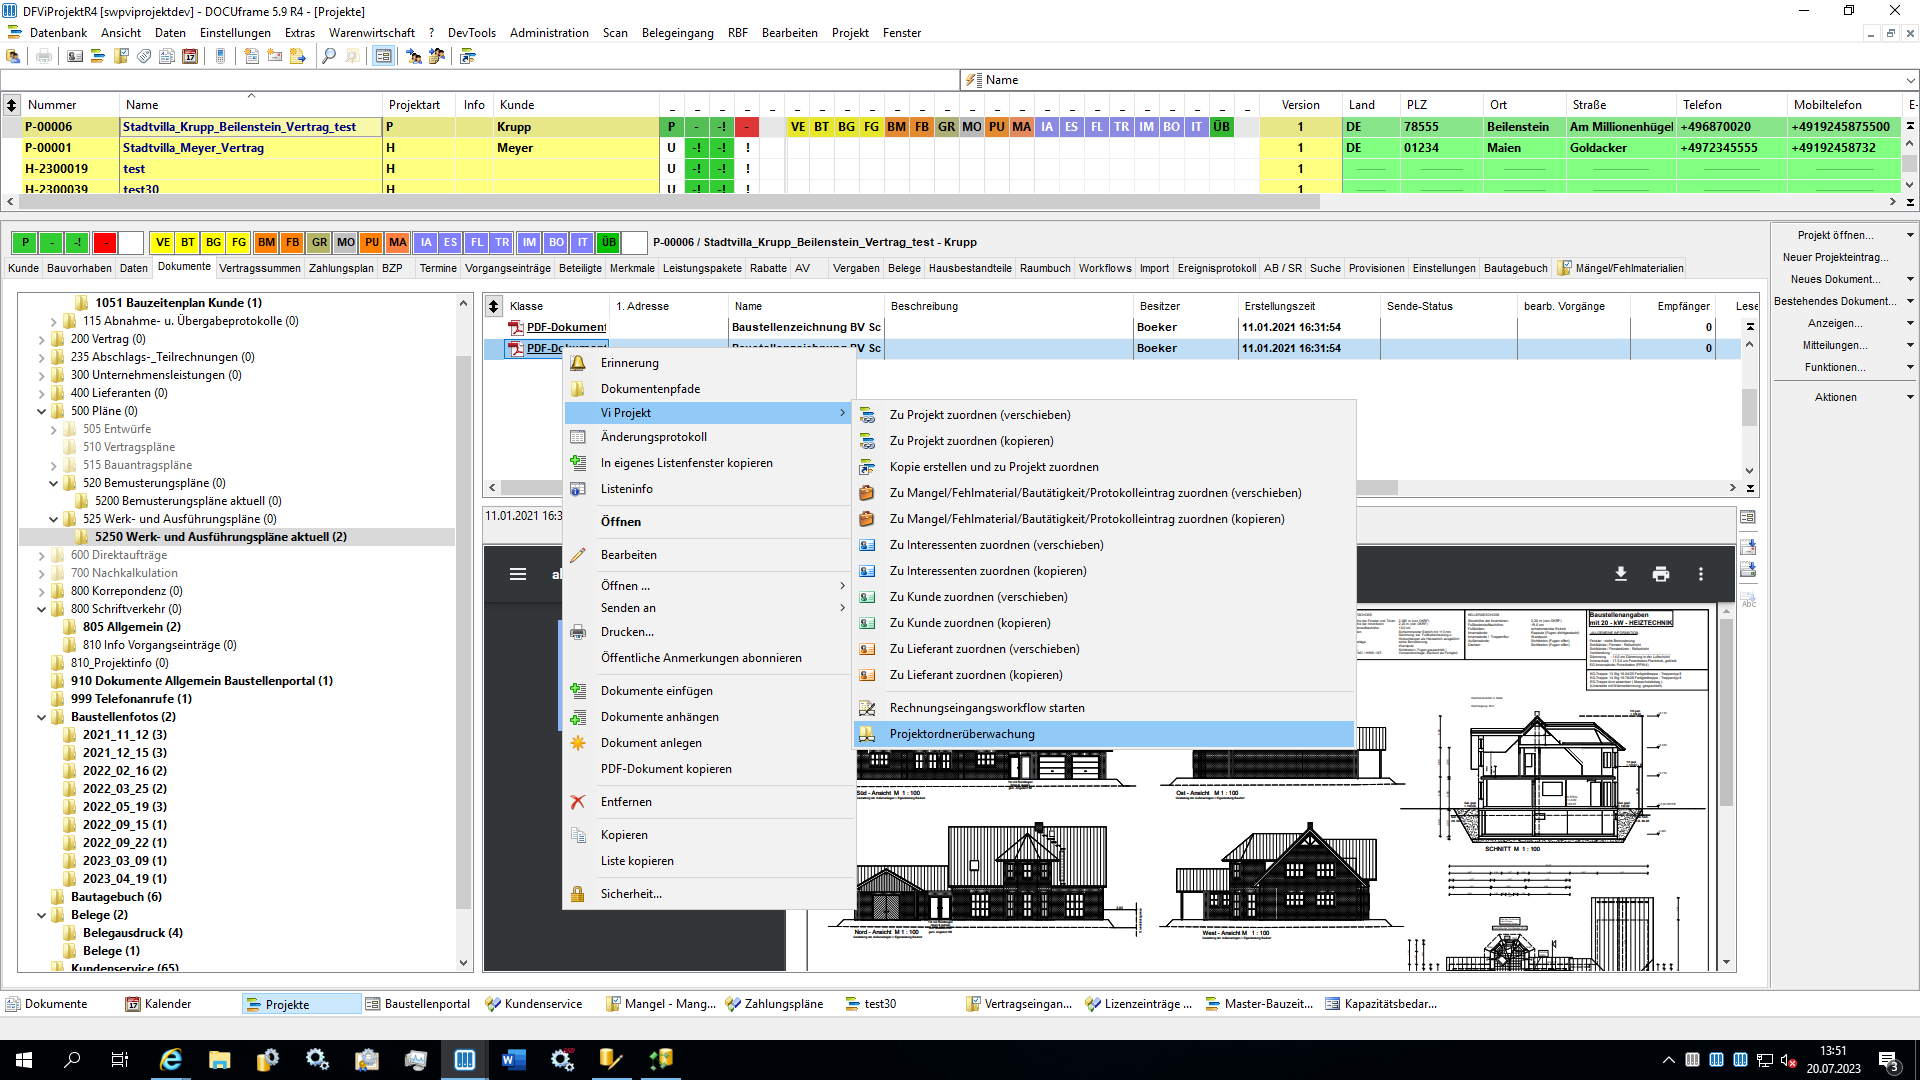
Task: Toggle the list view toolbar icon
Action: click(383, 56)
